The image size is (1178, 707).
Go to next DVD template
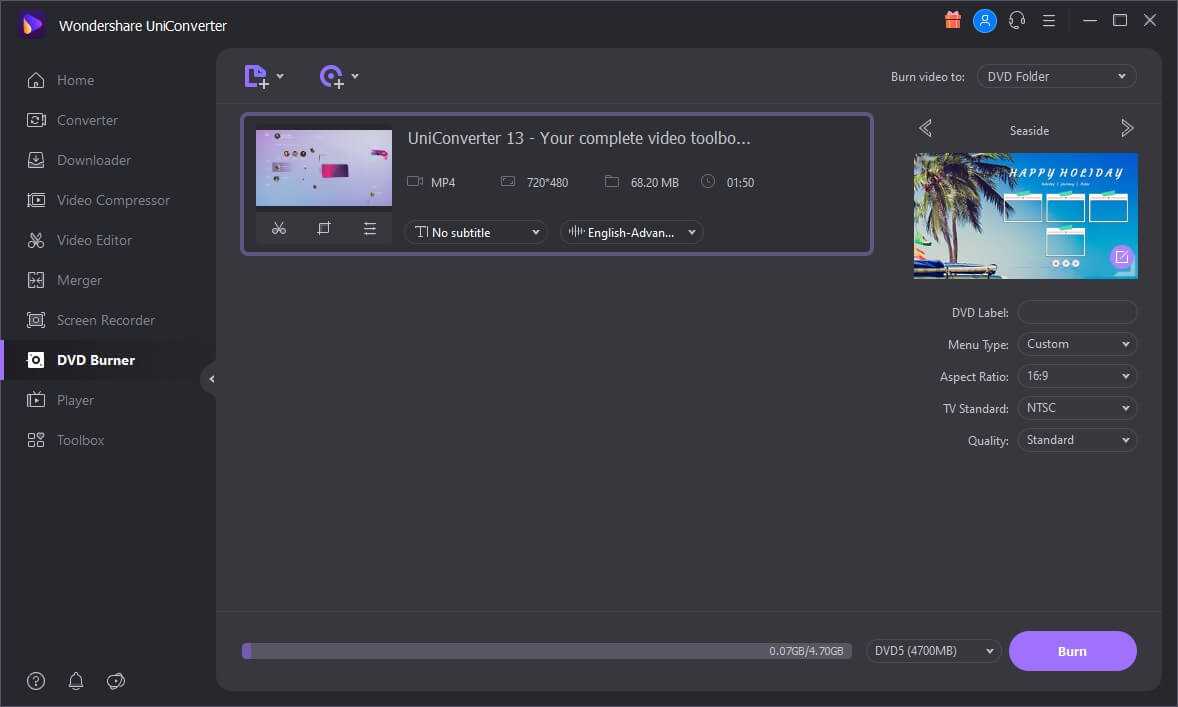pyautogui.click(x=1127, y=128)
